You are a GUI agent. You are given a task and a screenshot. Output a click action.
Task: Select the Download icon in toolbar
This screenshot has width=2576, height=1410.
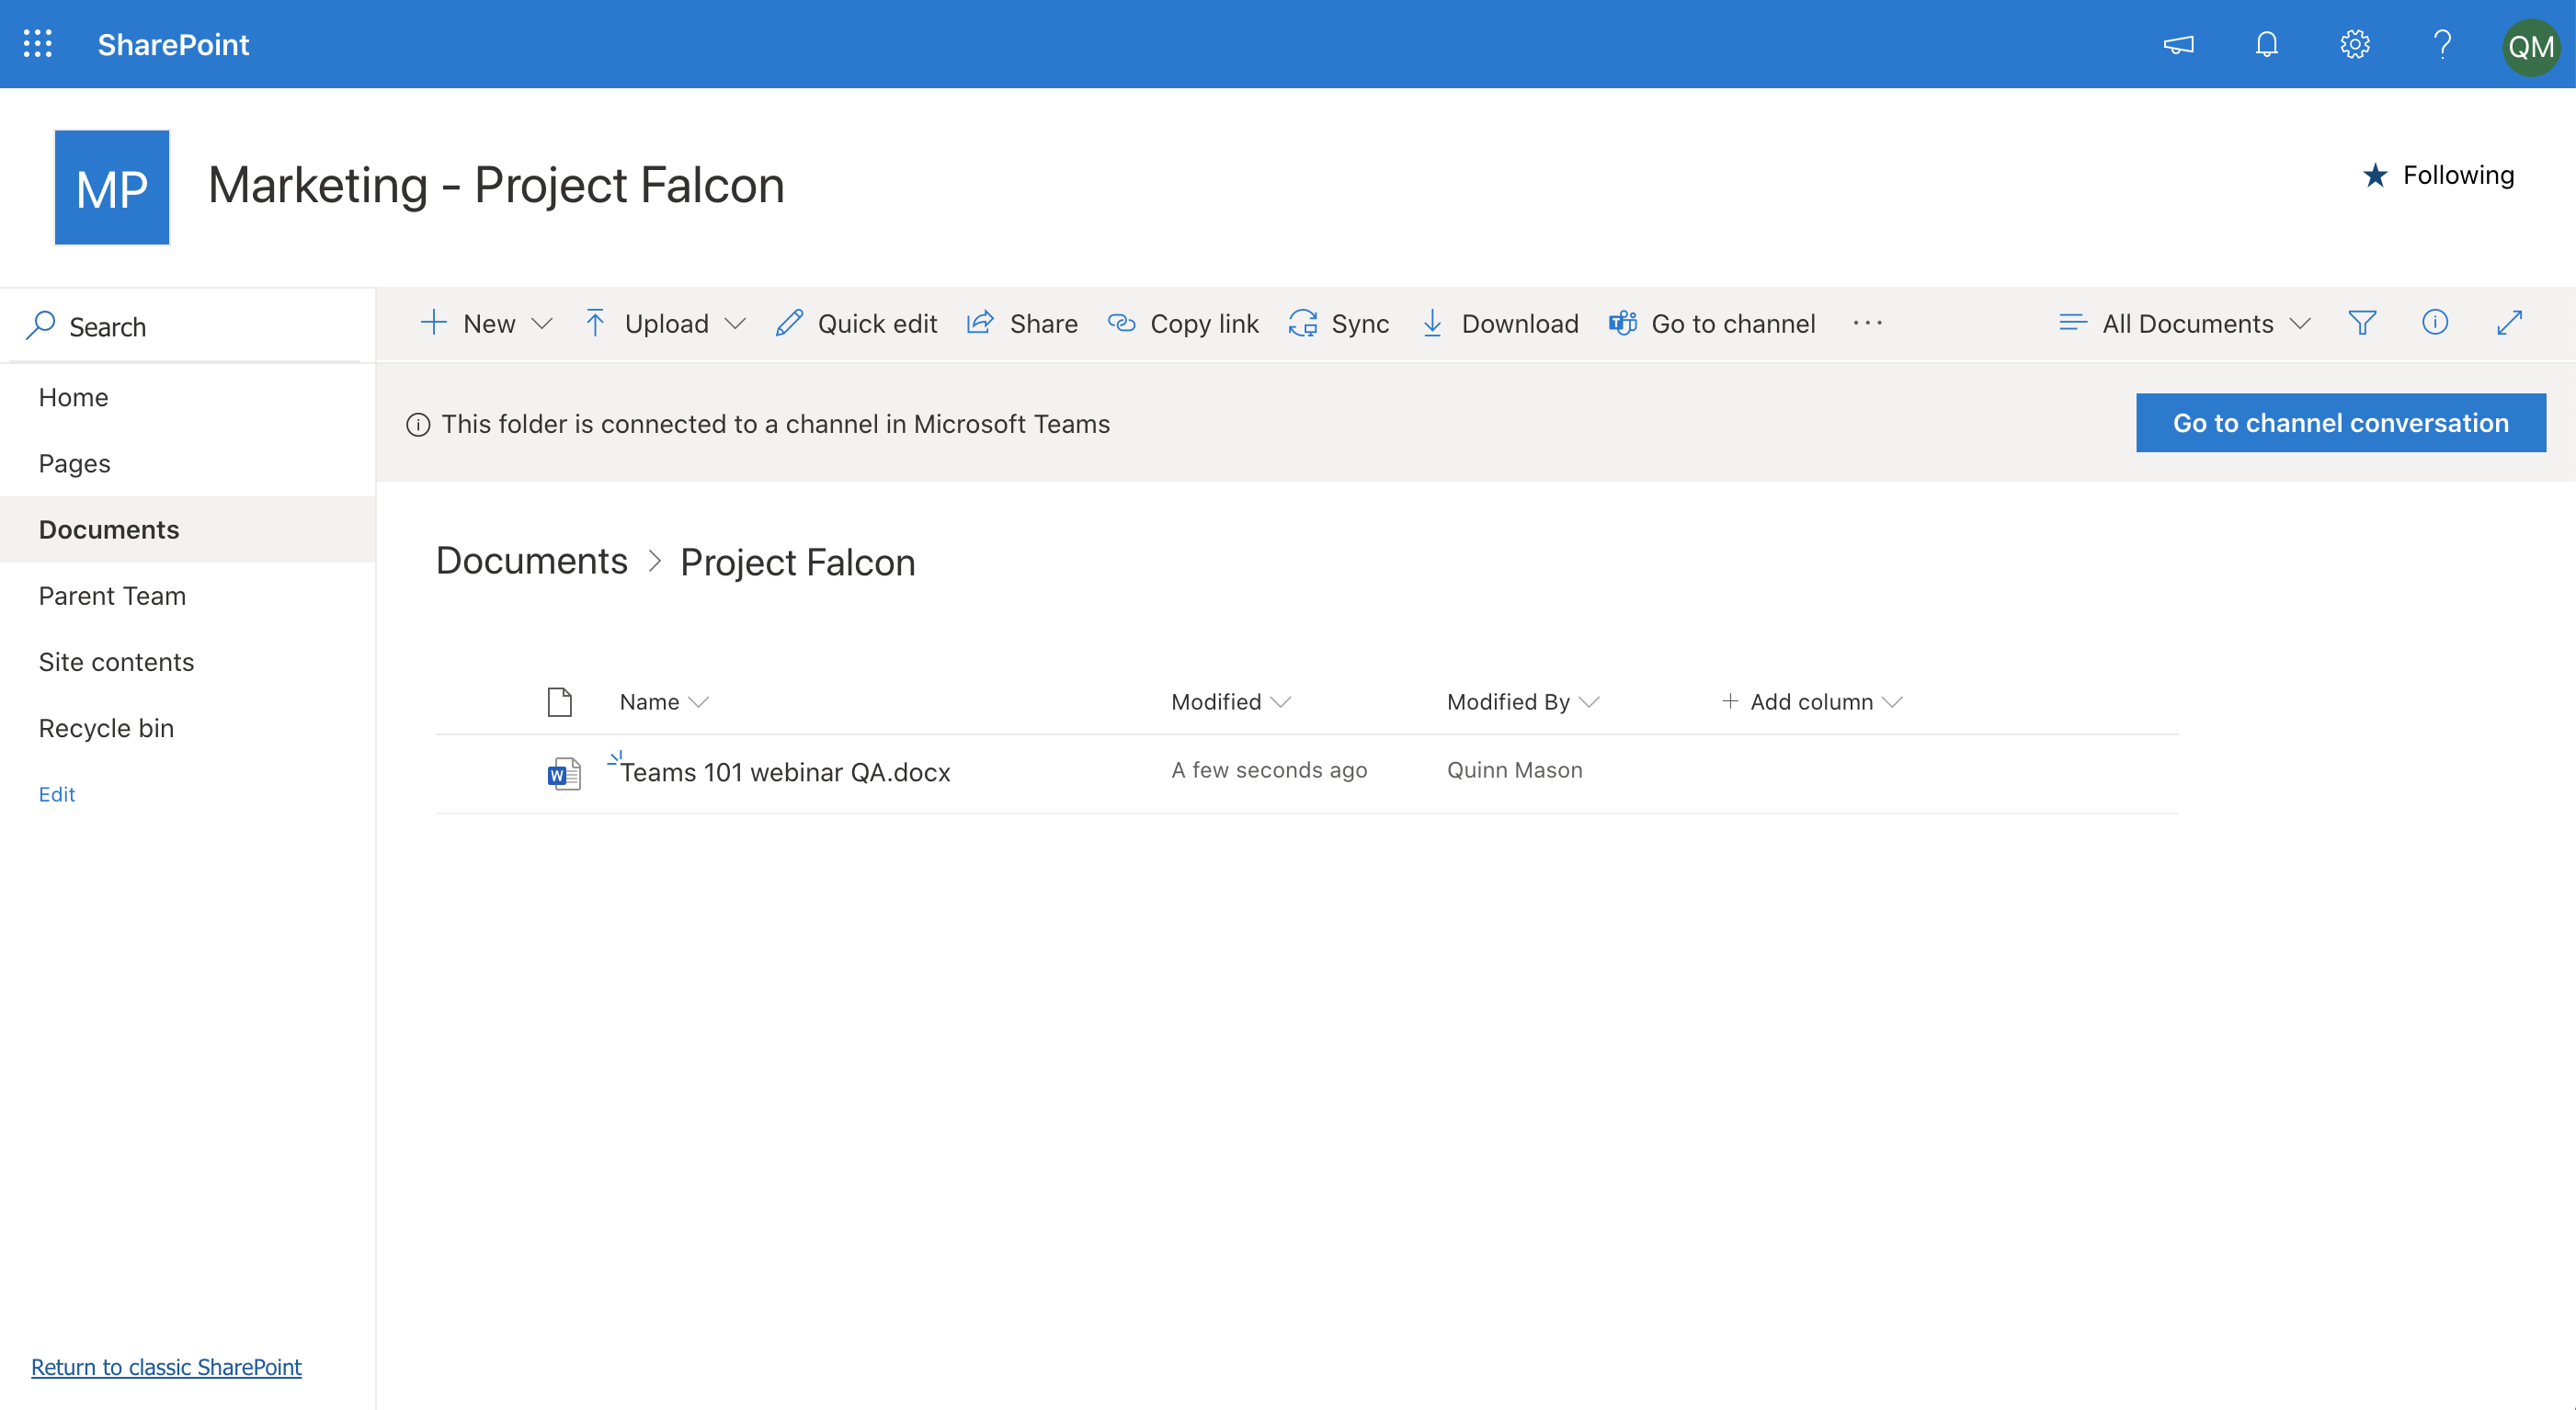tap(1432, 323)
